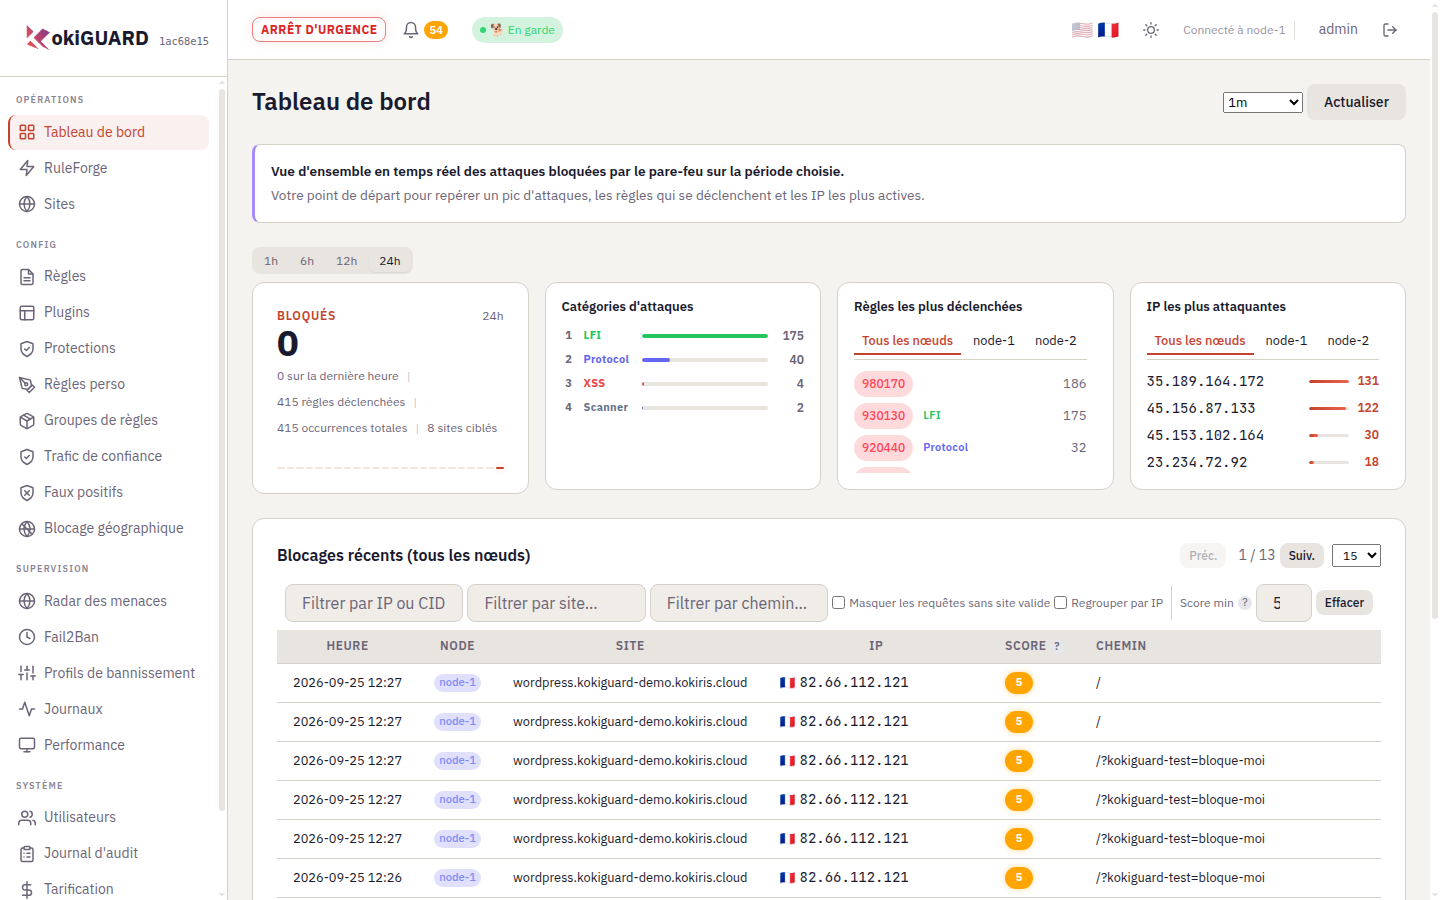Image resolution: width=1440 pixels, height=900 pixels.
Task: Go to next page with Suiv.
Action: coord(1302,555)
